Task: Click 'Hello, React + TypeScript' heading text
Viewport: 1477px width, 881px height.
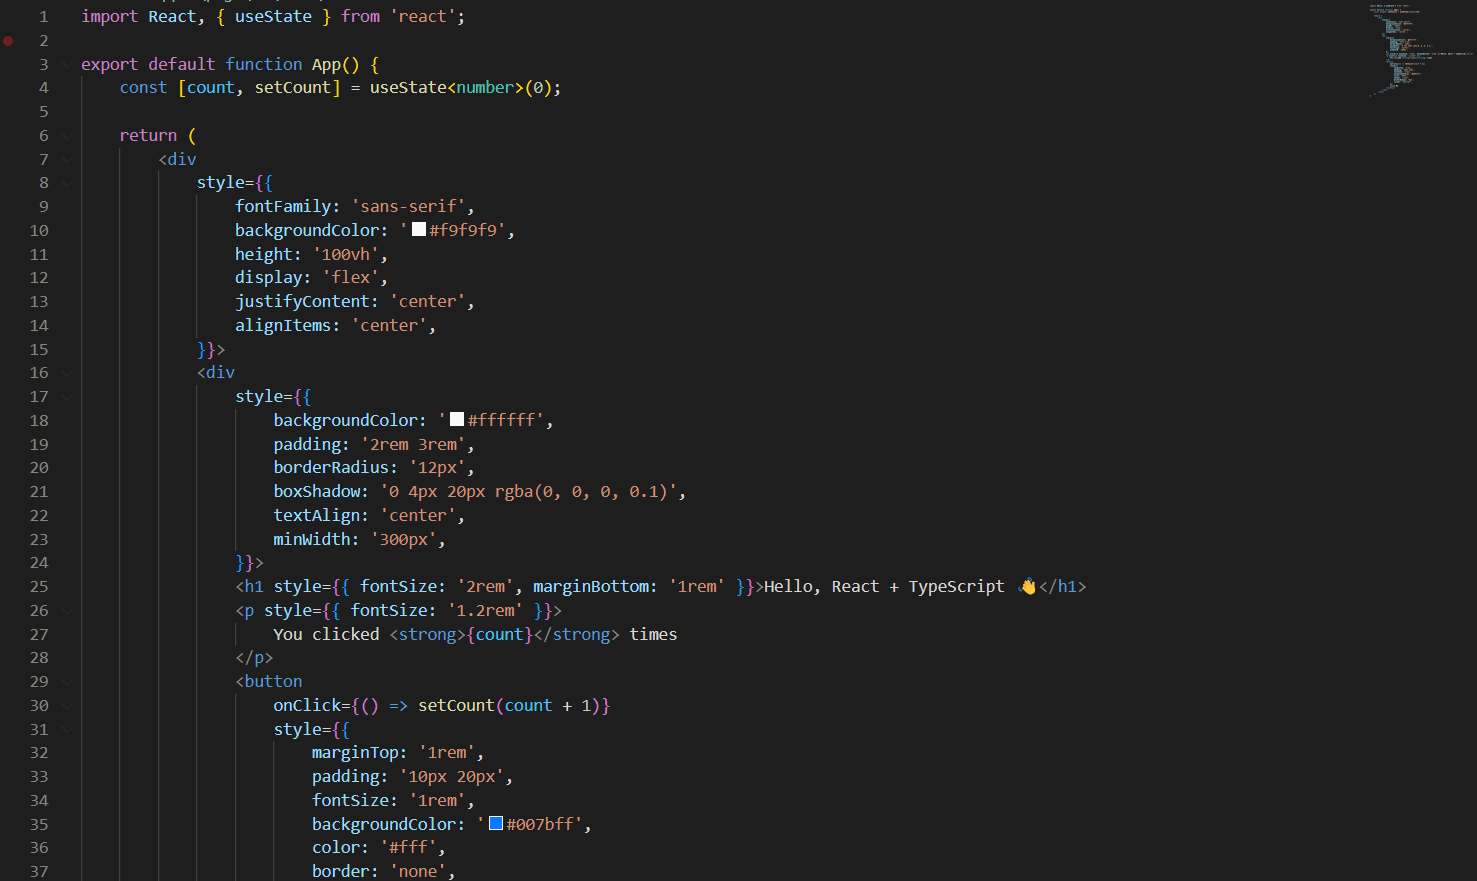Action: (x=884, y=587)
